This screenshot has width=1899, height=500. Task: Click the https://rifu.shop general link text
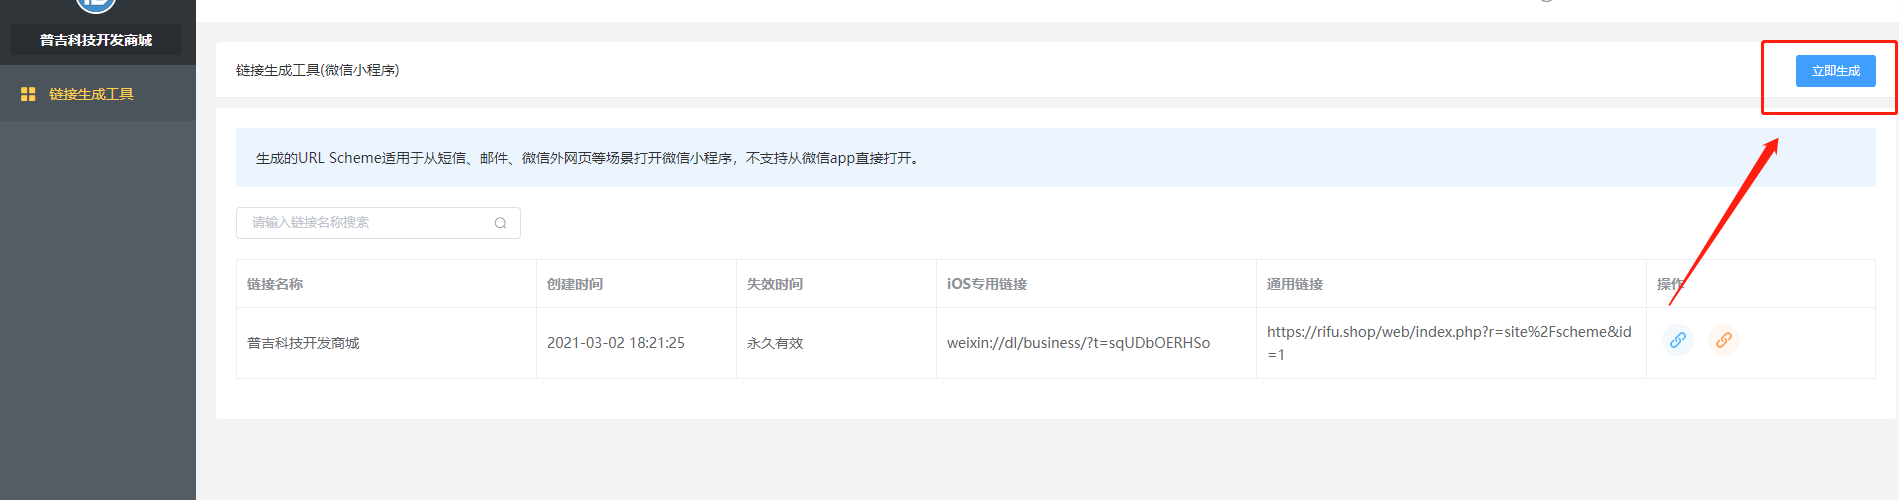tap(1449, 343)
